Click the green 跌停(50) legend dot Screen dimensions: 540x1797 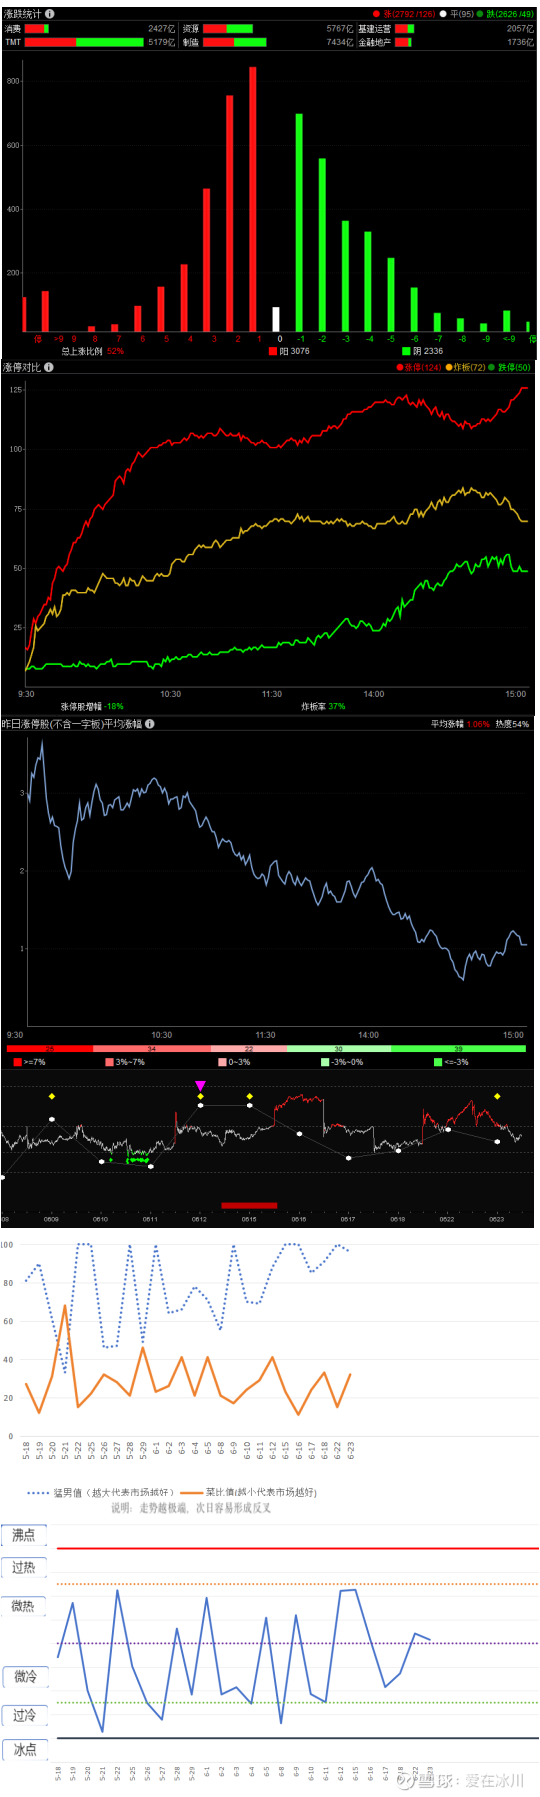pos(491,368)
